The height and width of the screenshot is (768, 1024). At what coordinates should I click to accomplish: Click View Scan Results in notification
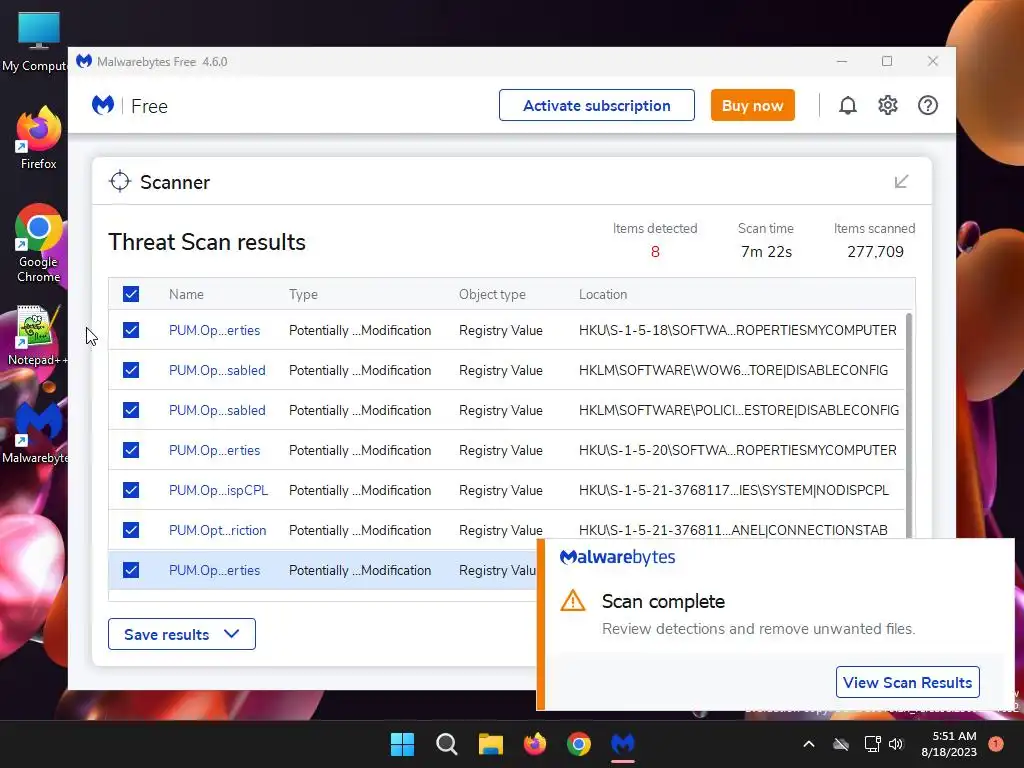(x=907, y=682)
